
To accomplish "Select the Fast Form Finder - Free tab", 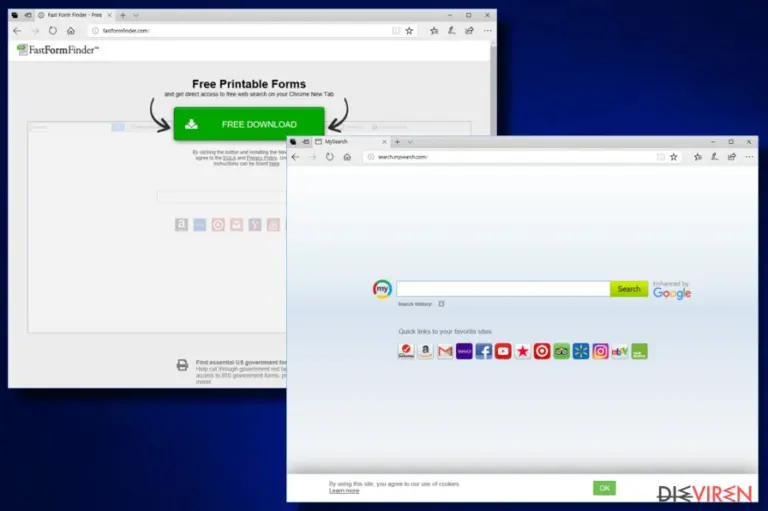I will click(x=74, y=15).
